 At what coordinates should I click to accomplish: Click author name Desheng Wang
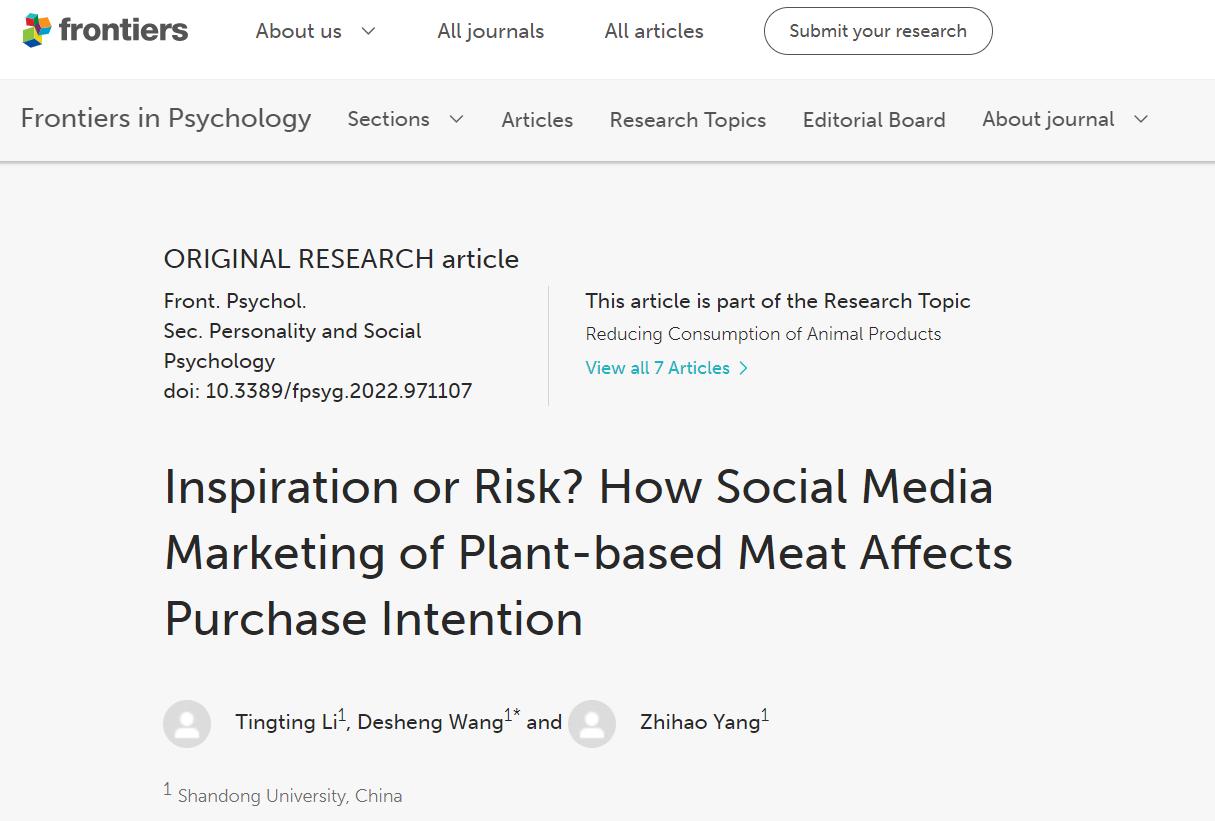coord(430,723)
